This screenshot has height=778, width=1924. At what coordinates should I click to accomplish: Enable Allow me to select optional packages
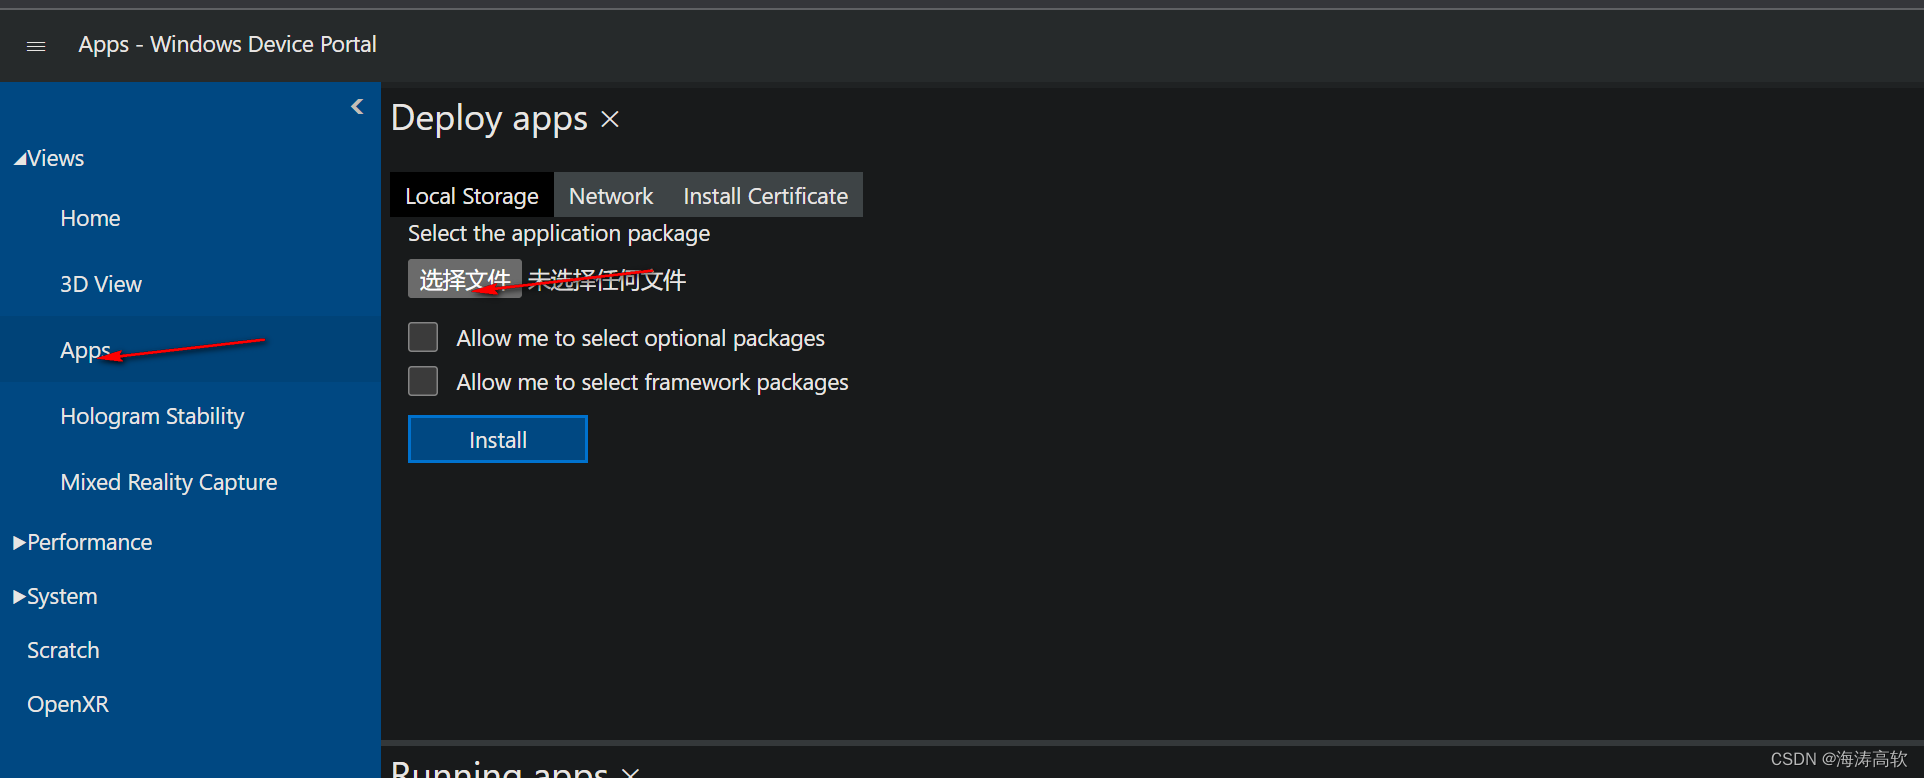click(423, 337)
